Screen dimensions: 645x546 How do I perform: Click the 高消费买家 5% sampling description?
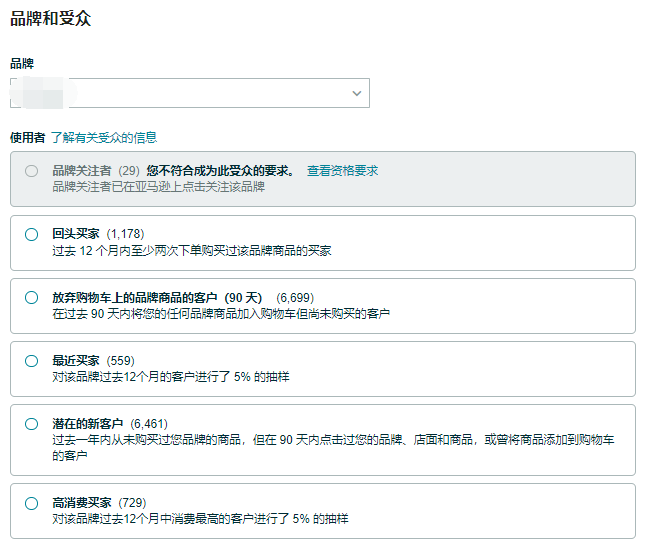tap(200, 519)
